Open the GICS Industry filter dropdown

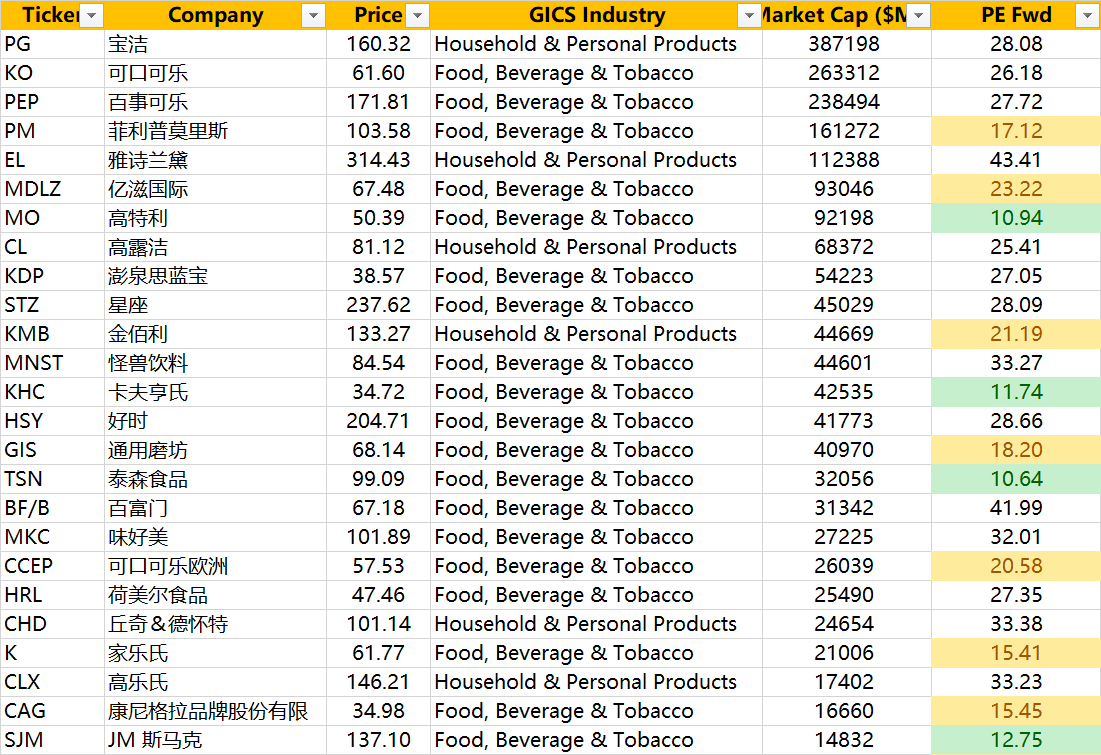click(x=749, y=15)
